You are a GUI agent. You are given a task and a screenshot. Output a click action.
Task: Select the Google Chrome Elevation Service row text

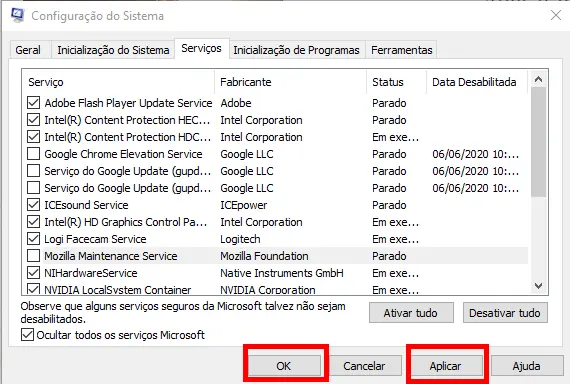click(x=123, y=154)
